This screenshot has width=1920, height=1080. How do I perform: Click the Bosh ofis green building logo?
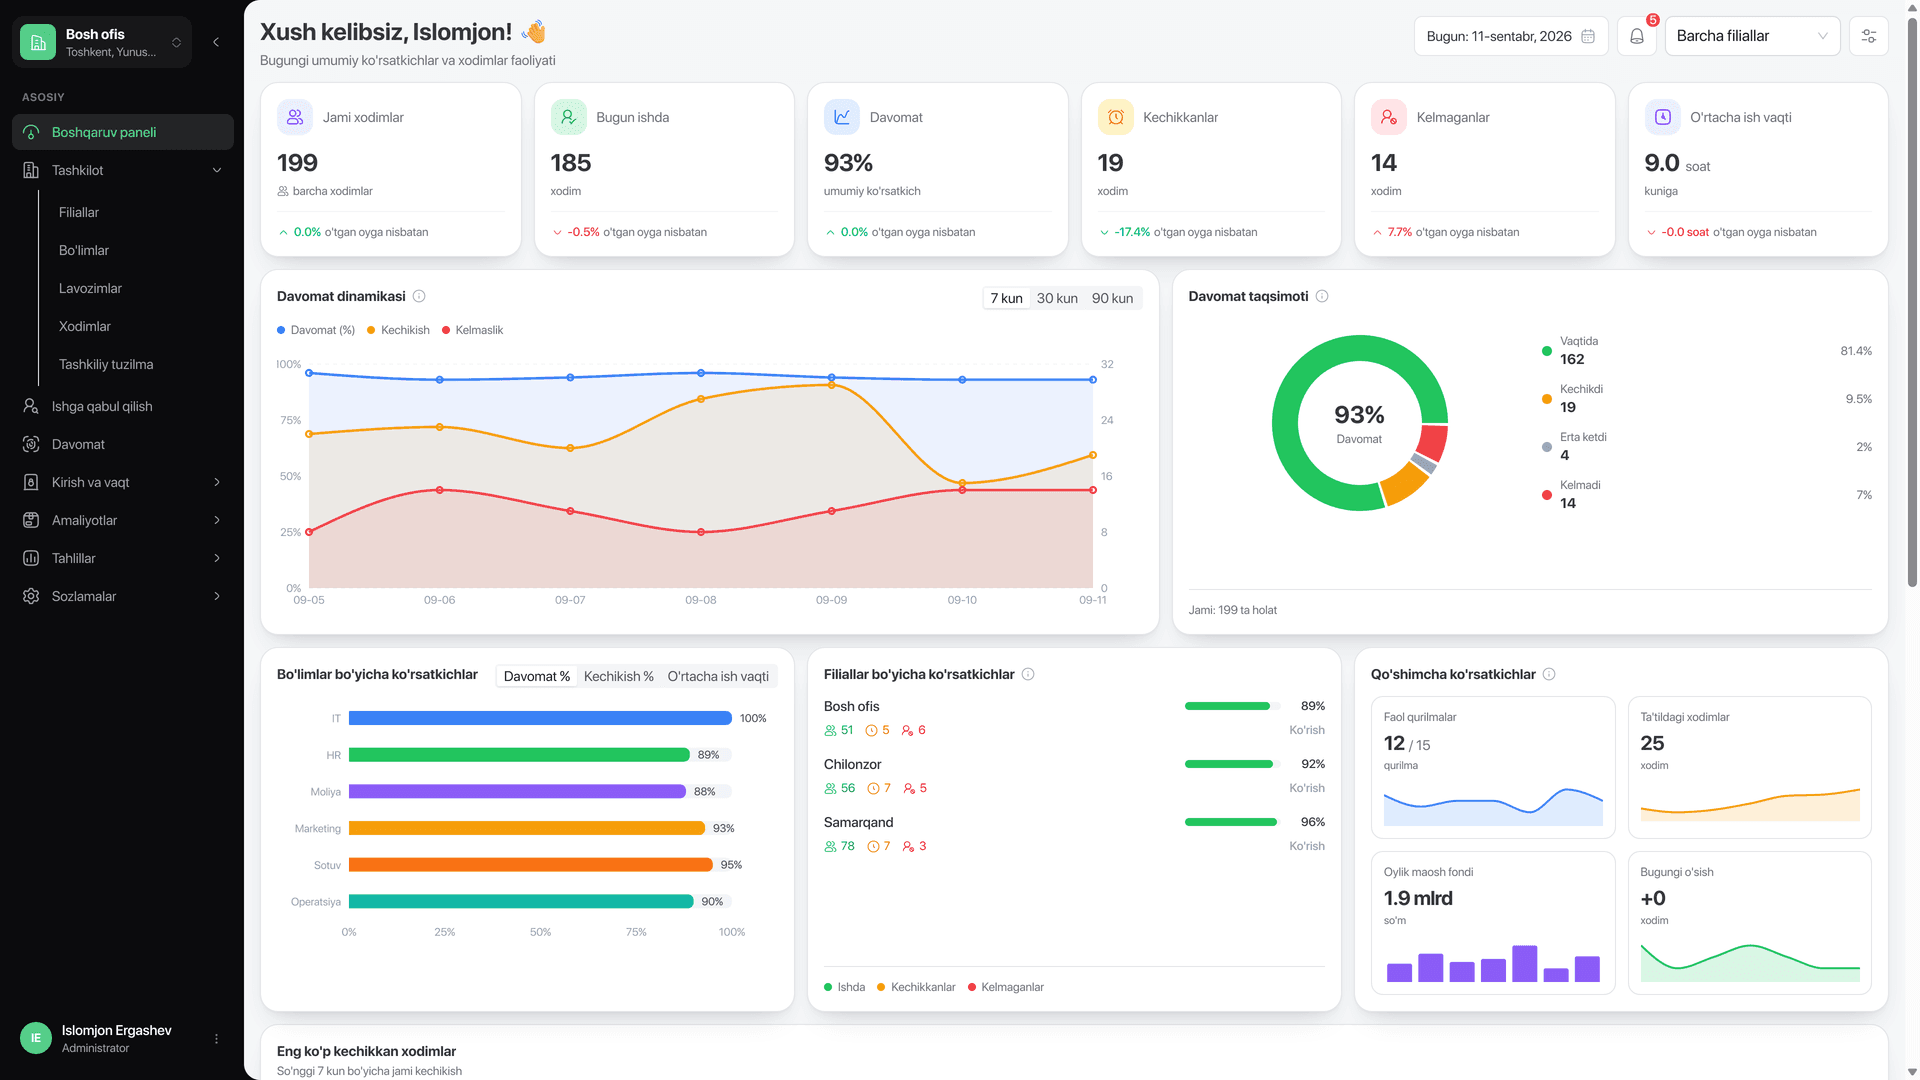click(x=38, y=42)
